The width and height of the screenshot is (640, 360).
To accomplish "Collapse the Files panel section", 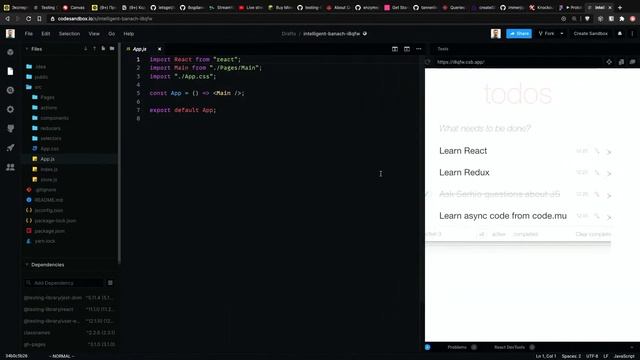I will tap(27, 49).
